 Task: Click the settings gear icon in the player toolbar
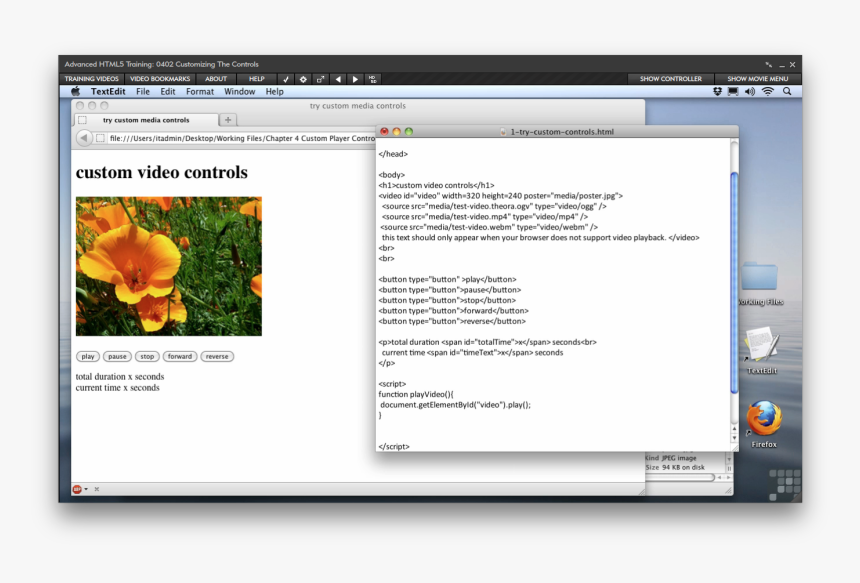coord(303,79)
